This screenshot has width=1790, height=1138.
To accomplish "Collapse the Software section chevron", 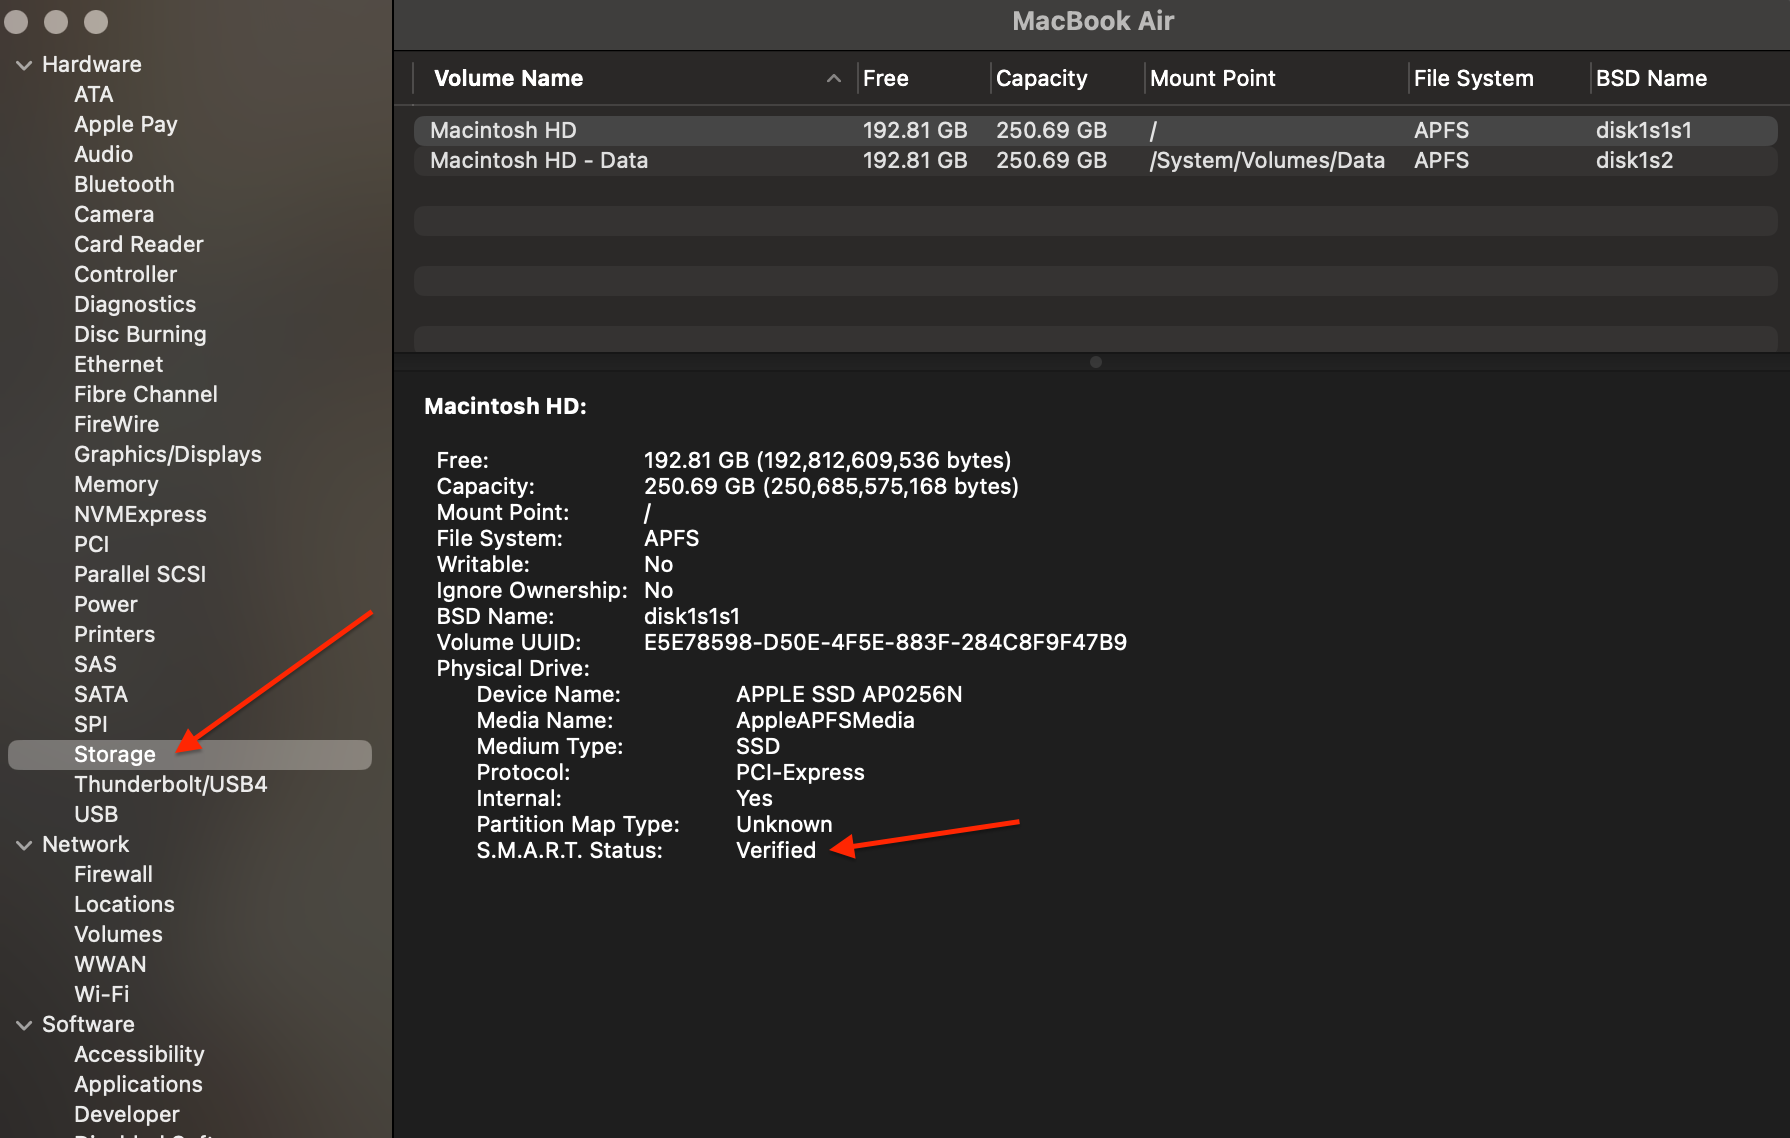I will tap(24, 1025).
